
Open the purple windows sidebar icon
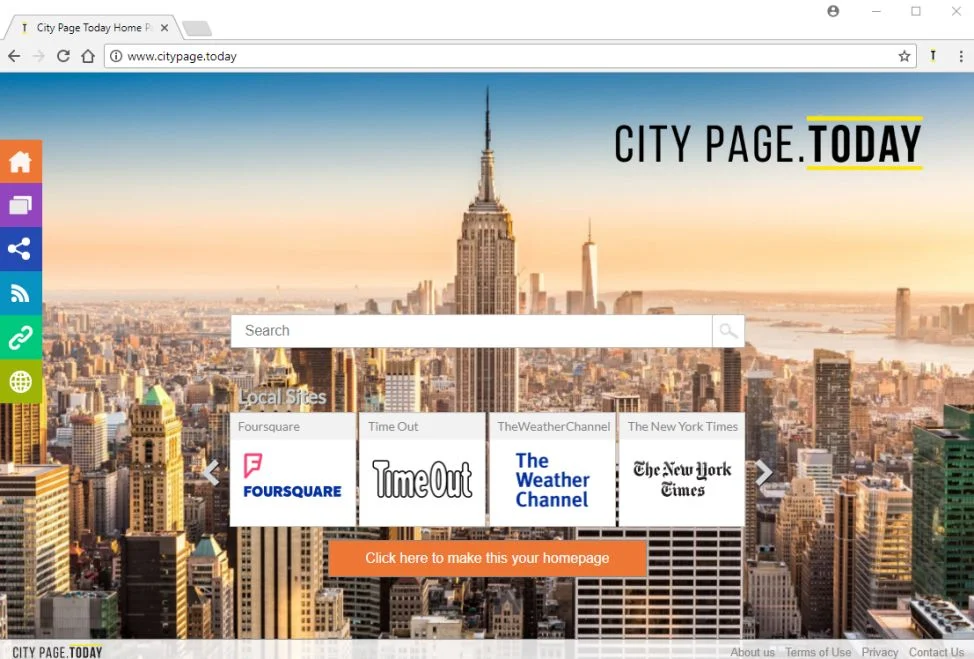point(20,205)
